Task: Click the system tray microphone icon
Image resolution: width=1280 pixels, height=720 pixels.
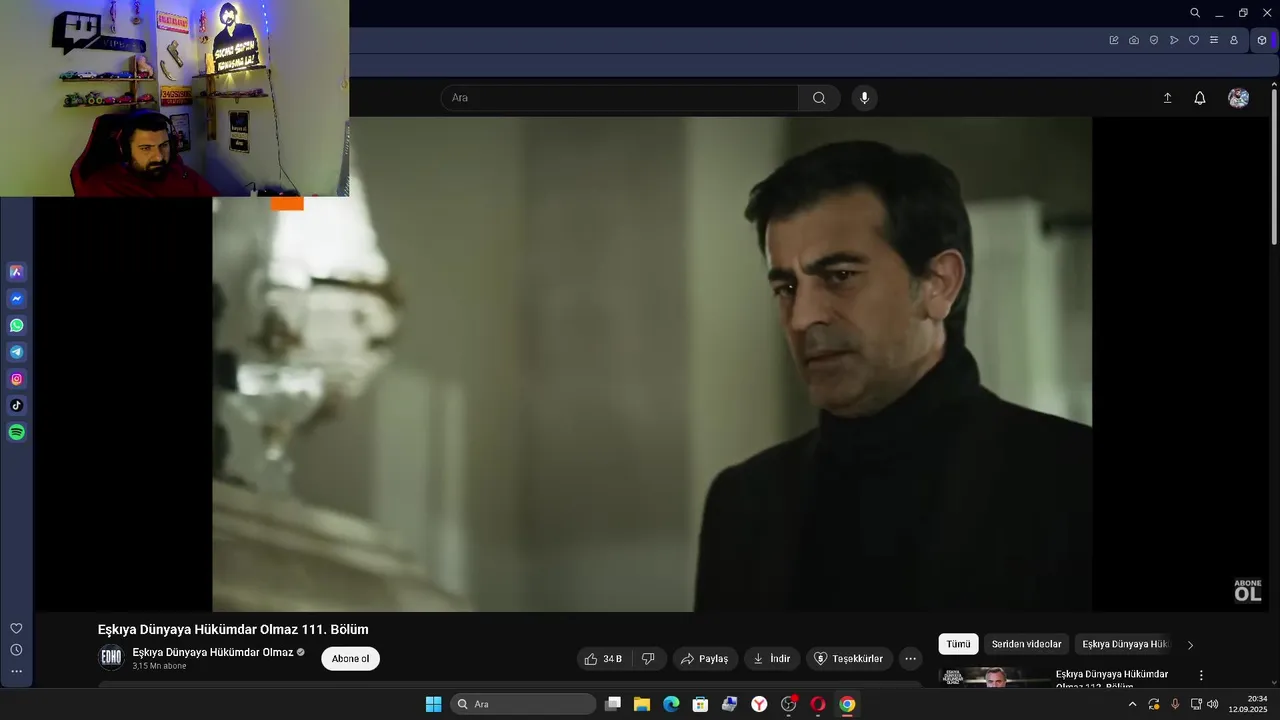Action: pyautogui.click(x=1175, y=704)
